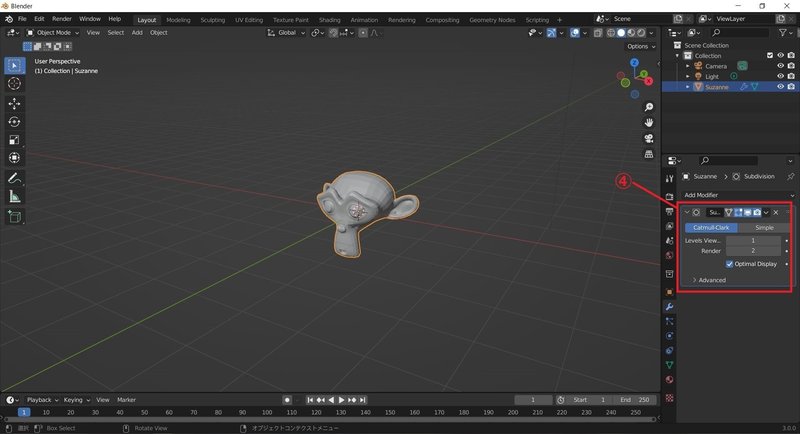Viewport: 800px width, 434px height.
Task: Click the End frame field
Action: 635,400
